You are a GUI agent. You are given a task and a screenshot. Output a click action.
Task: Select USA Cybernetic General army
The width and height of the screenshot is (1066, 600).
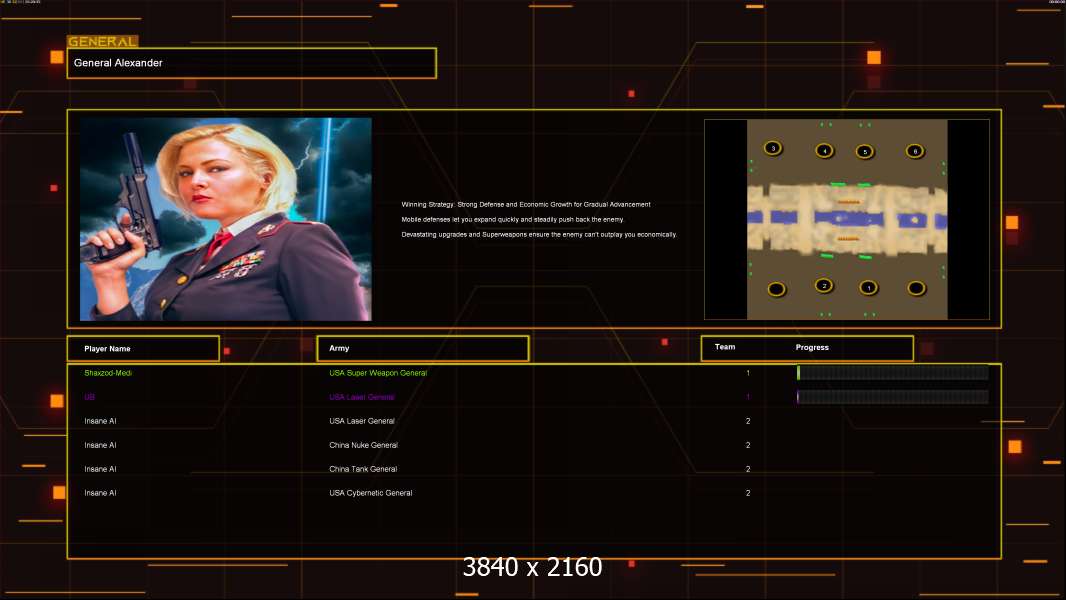371,493
